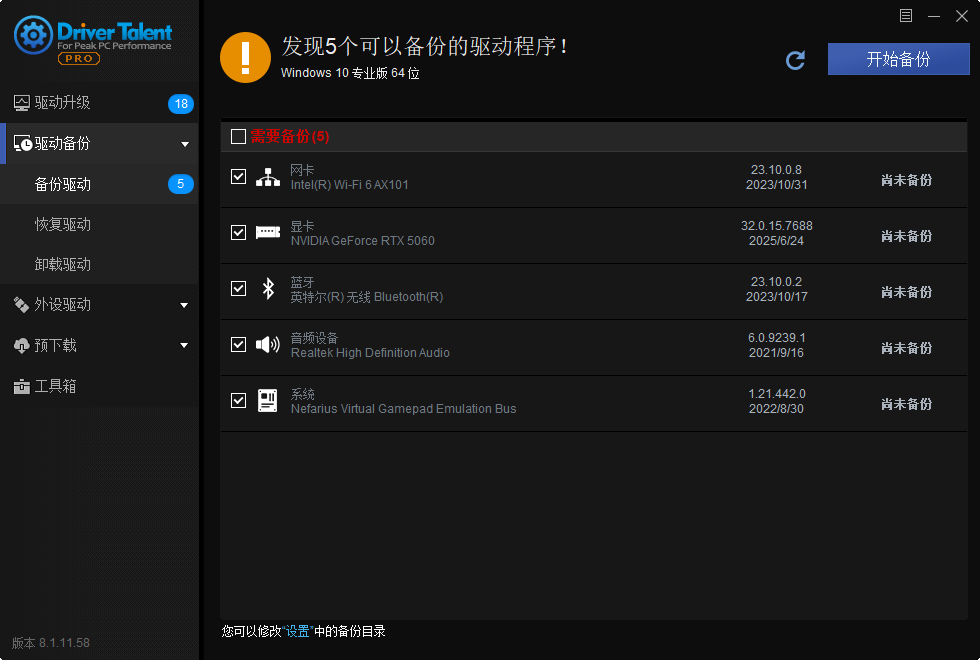Expand the 预下载 sidebar arrow

(x=185, y=346)
